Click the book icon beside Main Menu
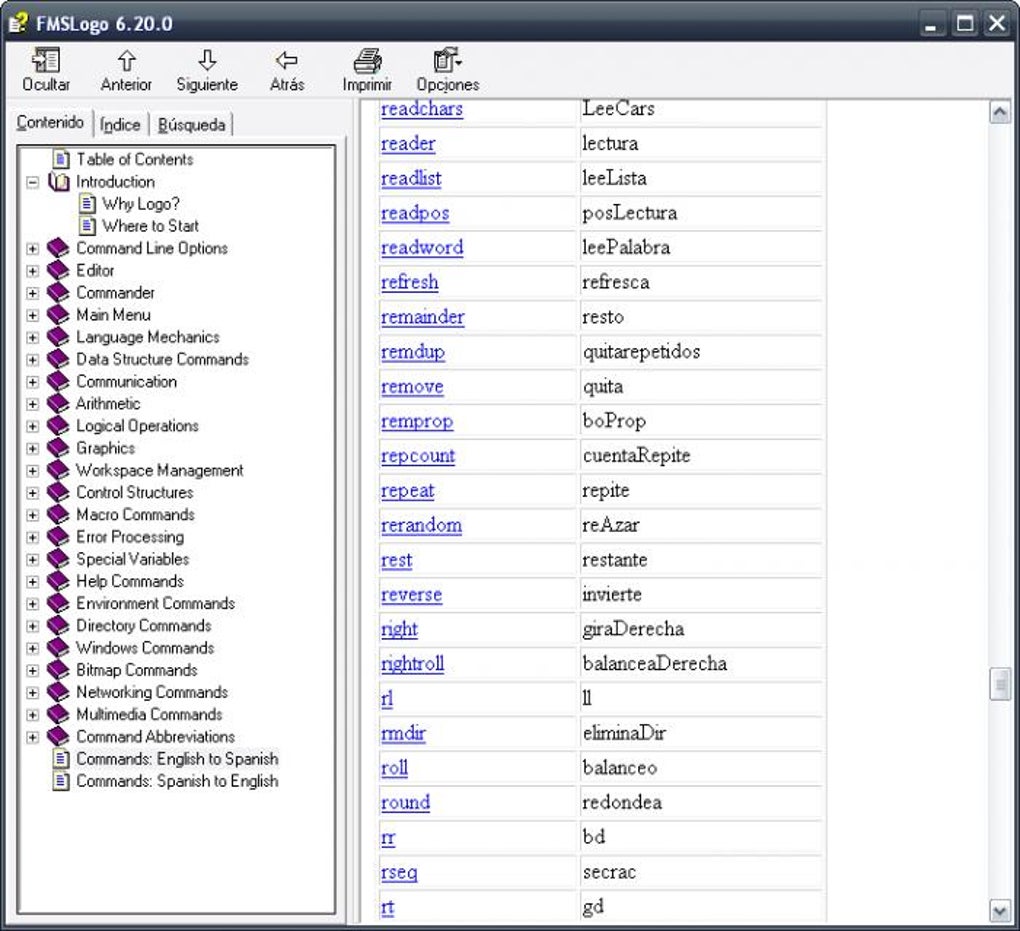 59,315
